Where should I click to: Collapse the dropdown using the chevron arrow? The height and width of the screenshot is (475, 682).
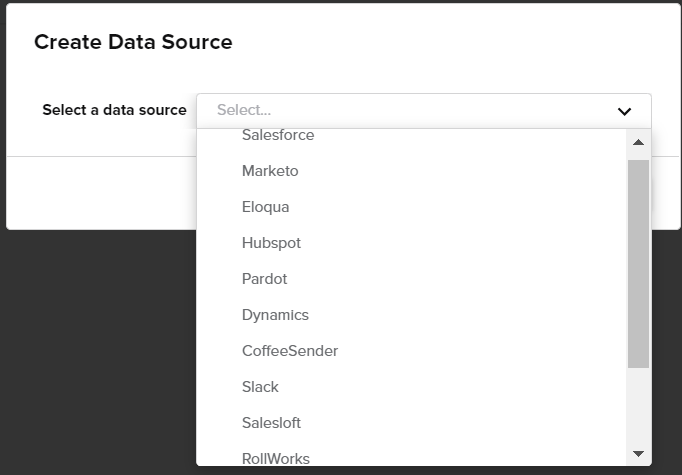tap(624, 111)
